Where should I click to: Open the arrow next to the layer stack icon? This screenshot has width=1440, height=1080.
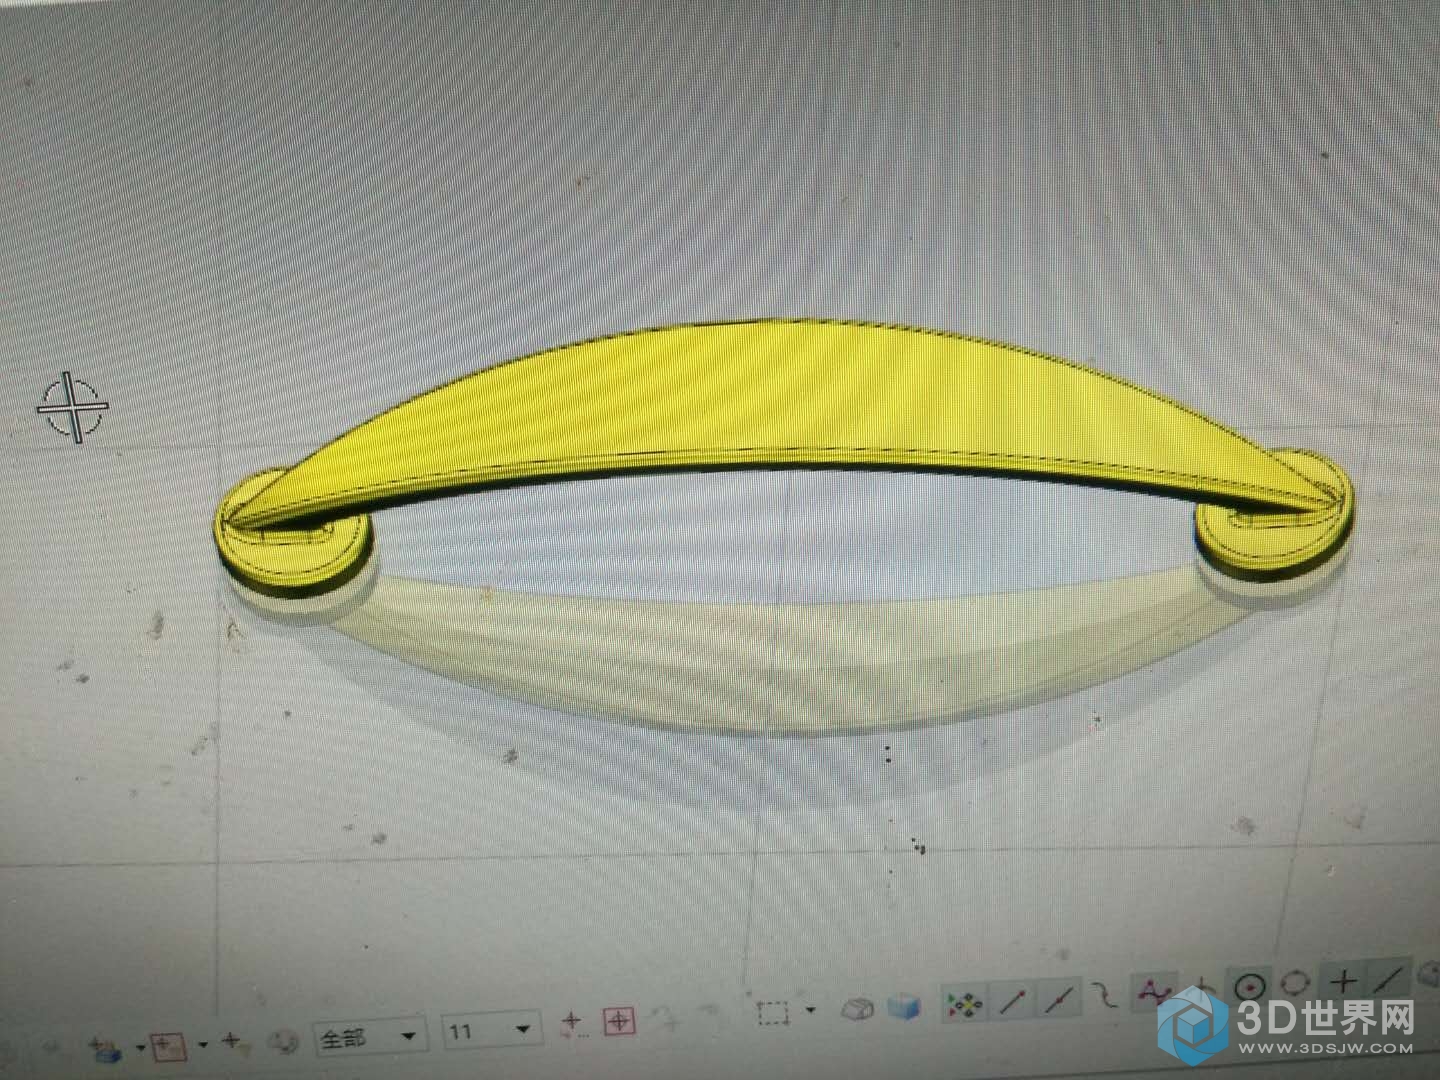click(141, 1047)
